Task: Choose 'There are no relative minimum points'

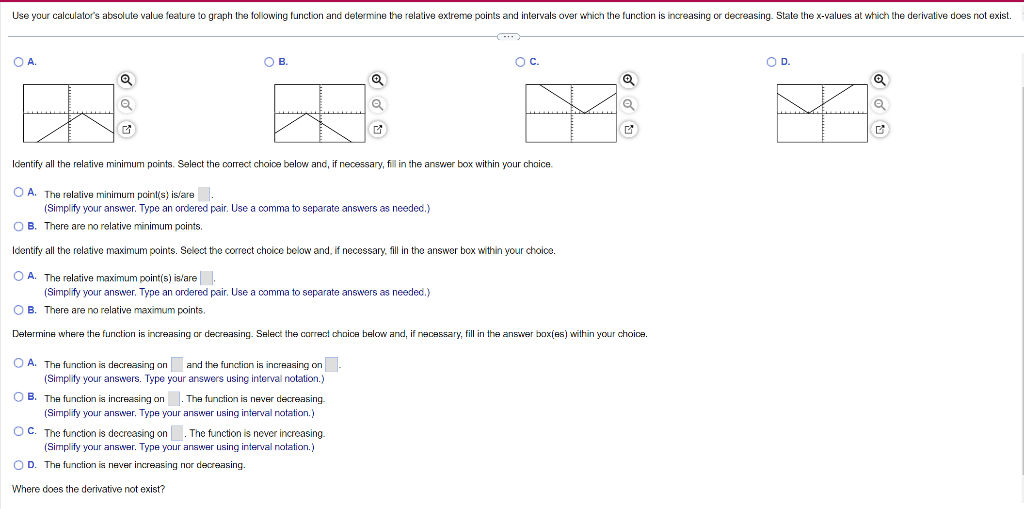Action: pyautogui.click(x=19, y=226)
